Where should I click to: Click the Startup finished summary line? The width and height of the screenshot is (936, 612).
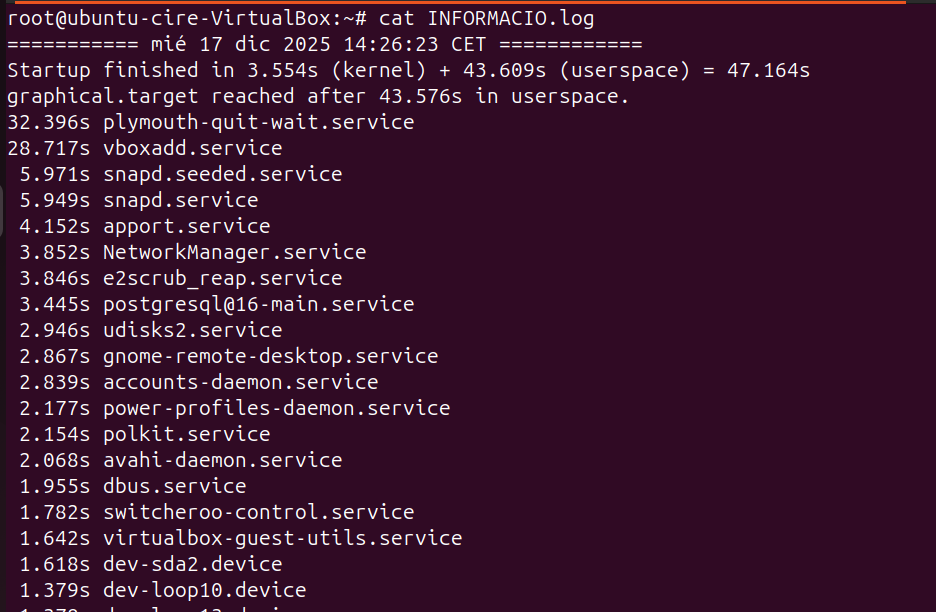(408, 70)
